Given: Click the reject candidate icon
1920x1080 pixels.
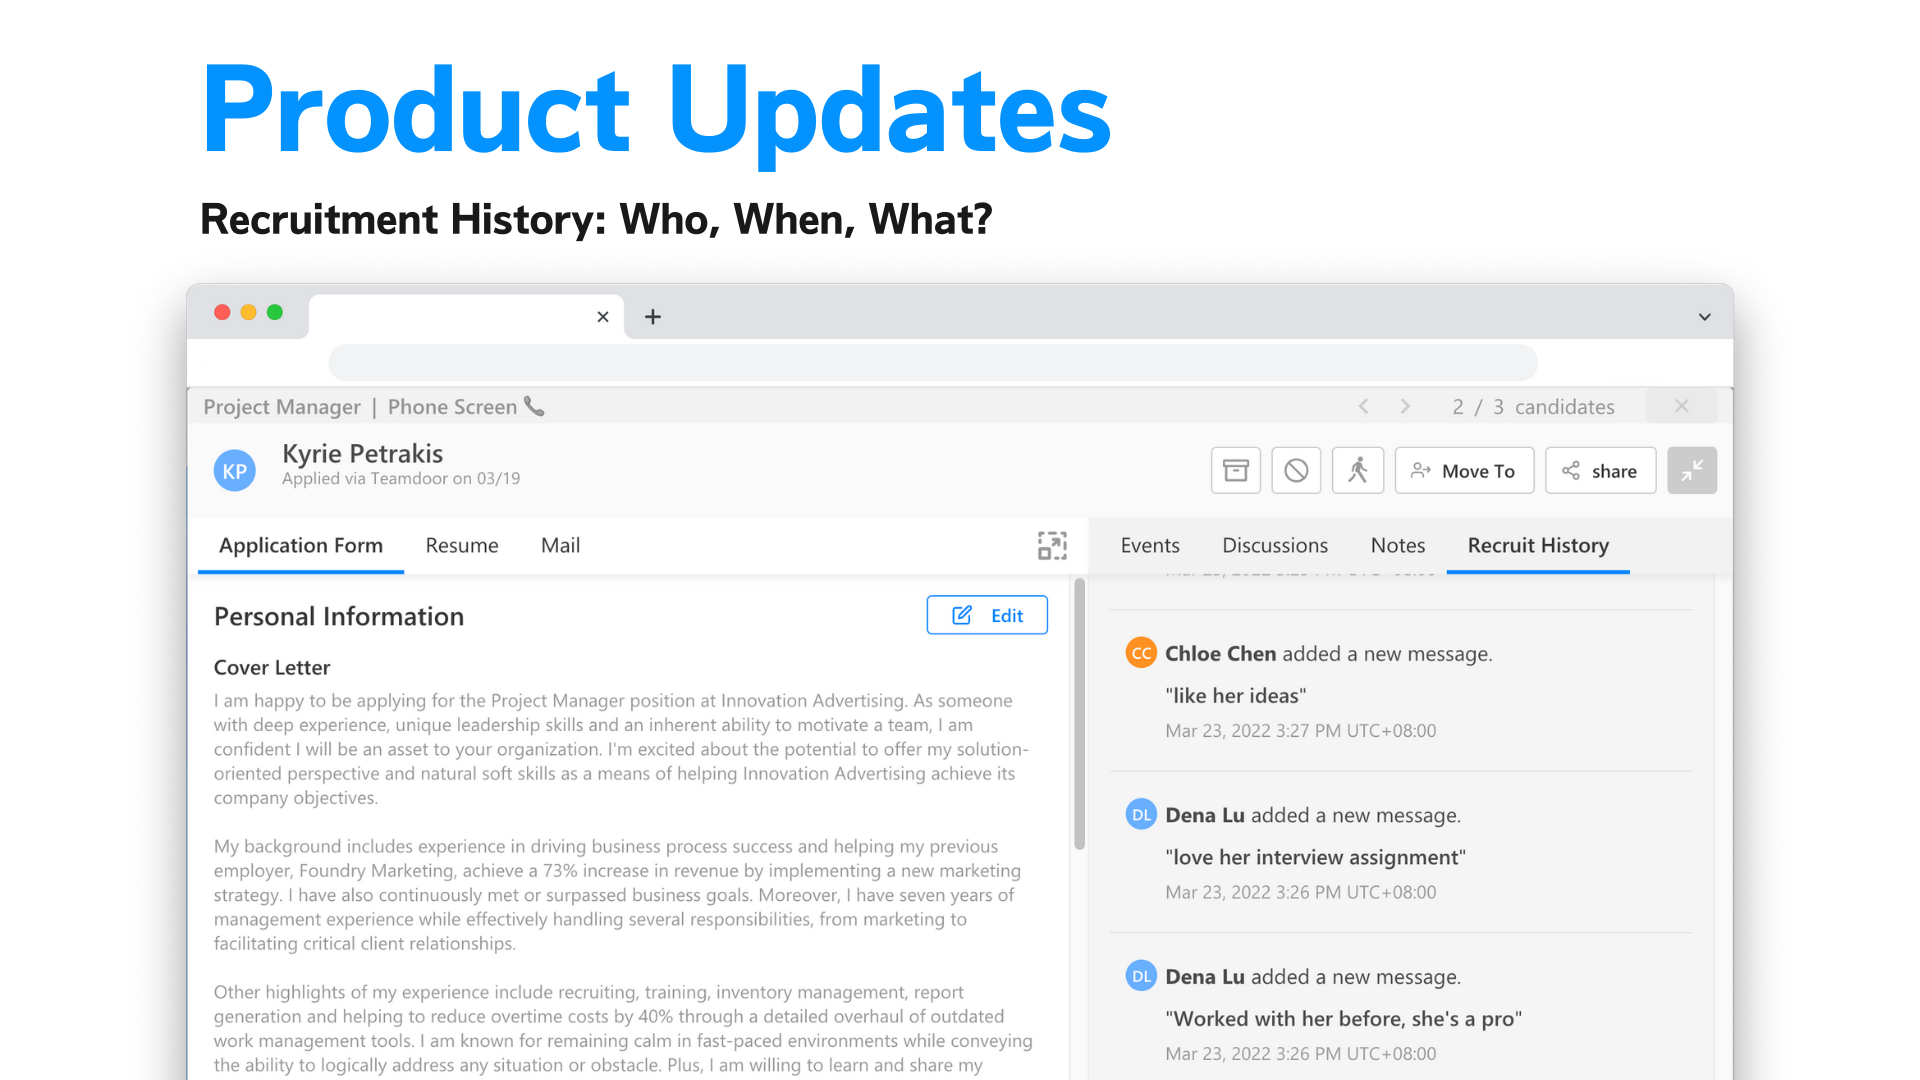Looking at the screenshot, I should point(1296,470).
